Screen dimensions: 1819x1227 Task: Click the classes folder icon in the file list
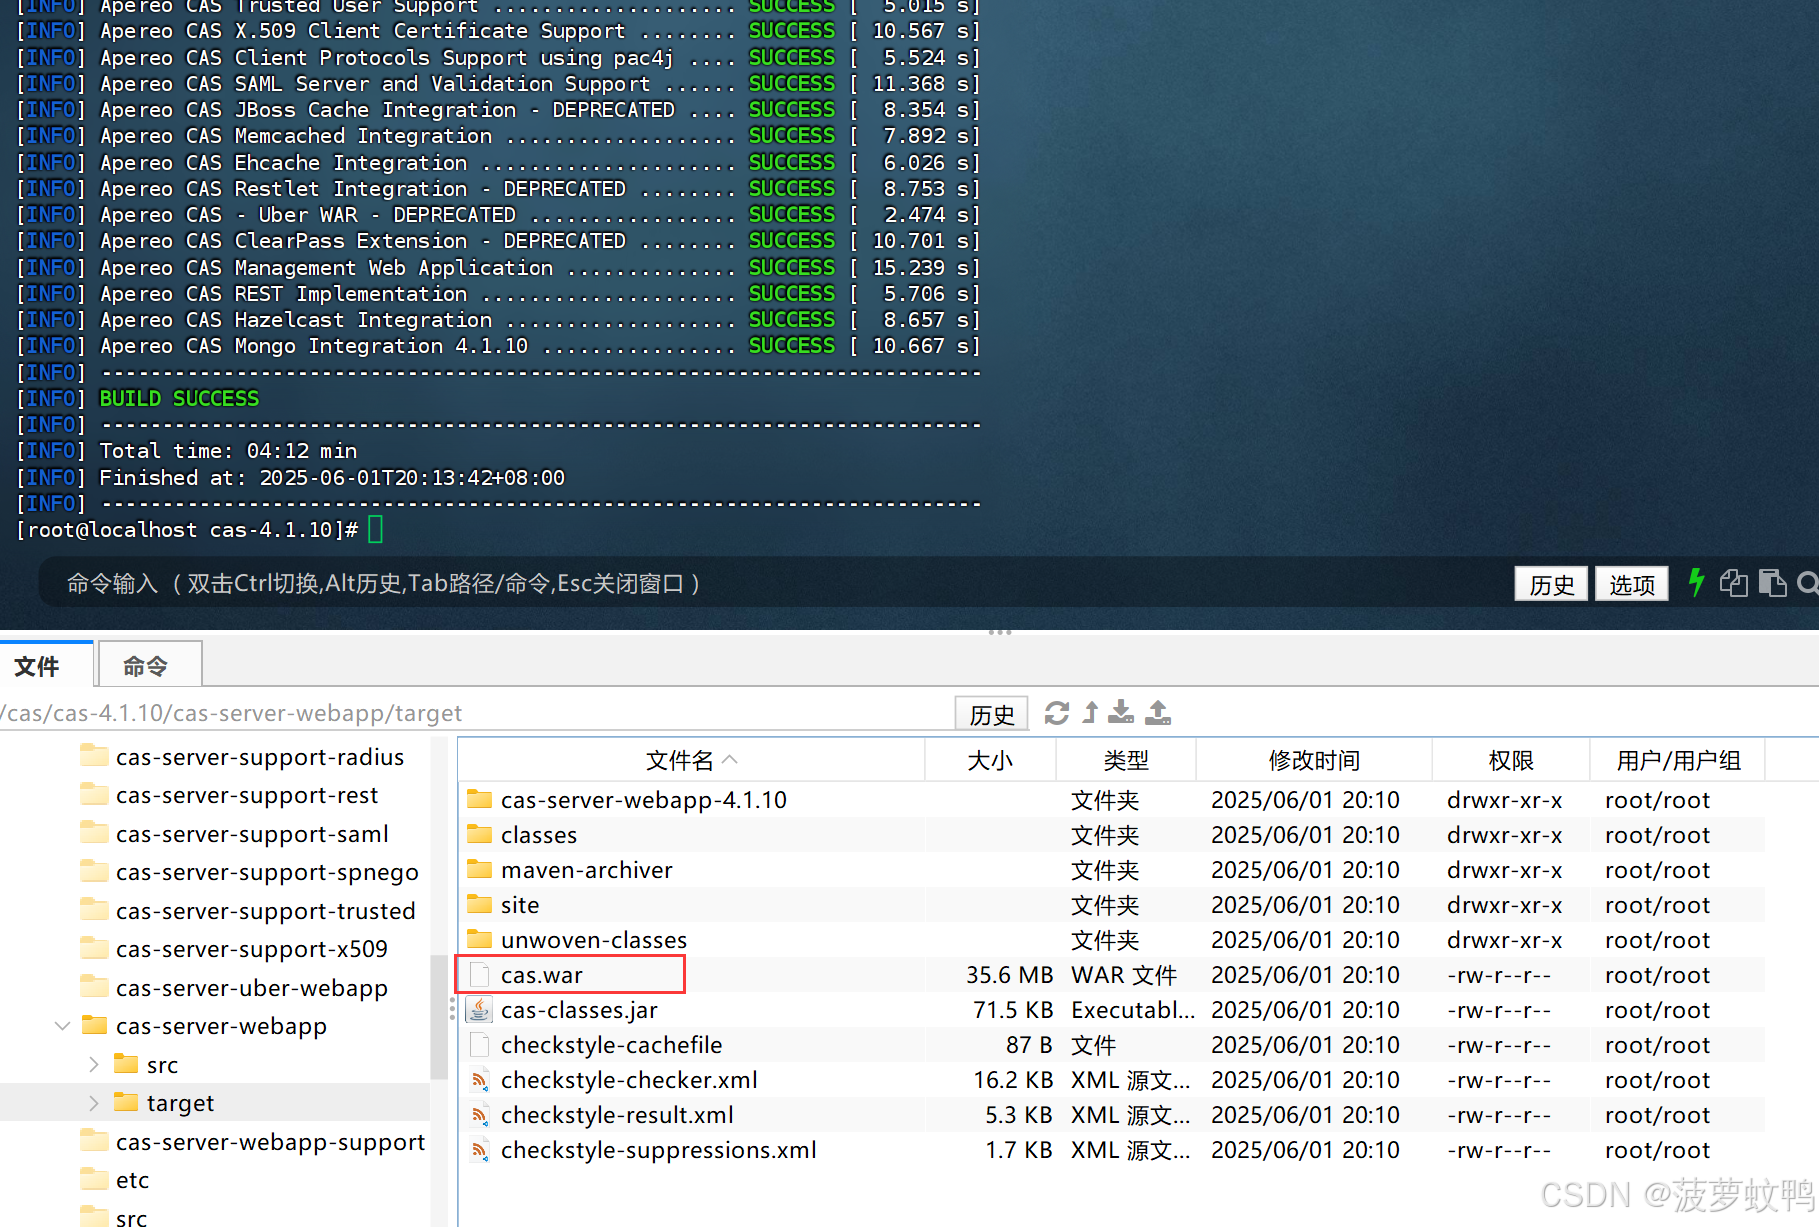[480, 834]
